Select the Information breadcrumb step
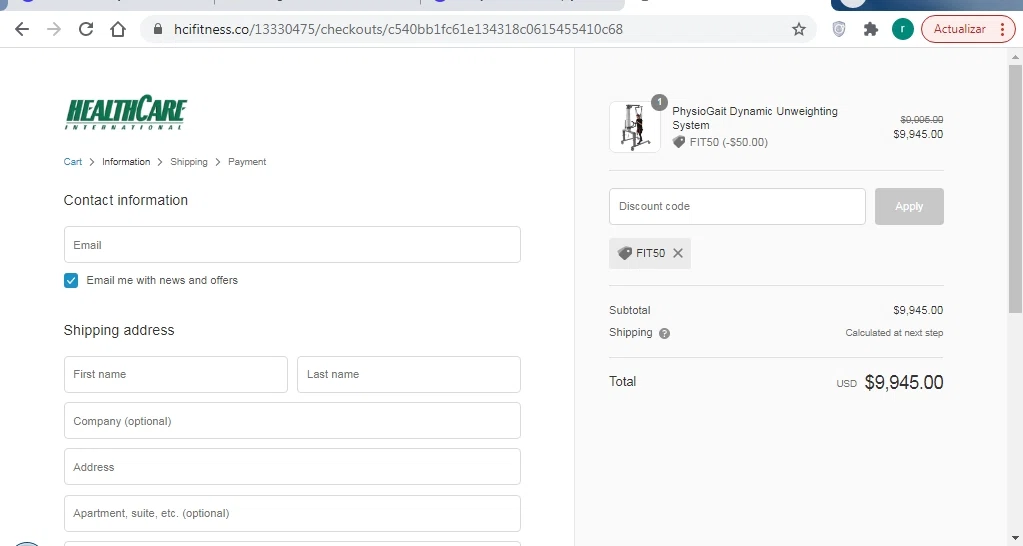 (x=126, y=162)
